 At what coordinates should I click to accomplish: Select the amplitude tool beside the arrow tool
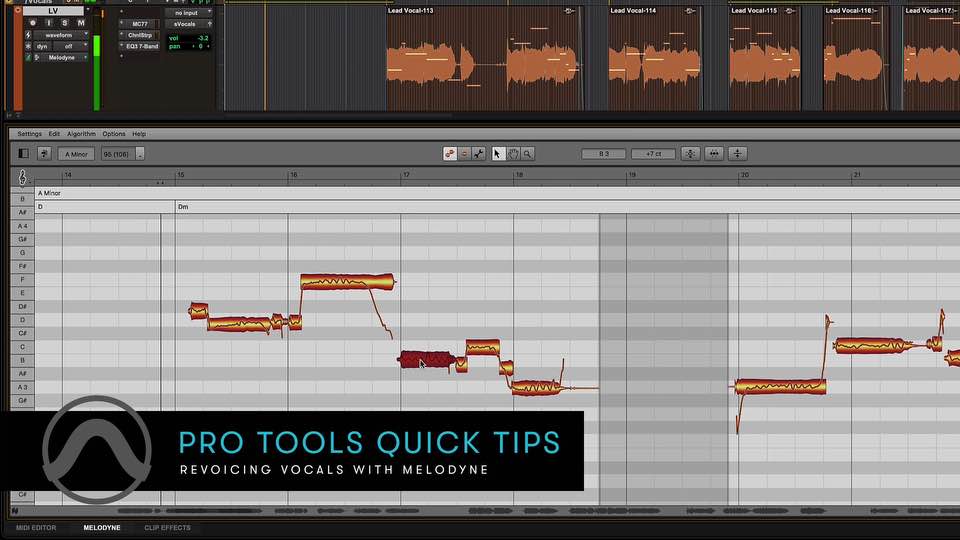coord(479,154)
